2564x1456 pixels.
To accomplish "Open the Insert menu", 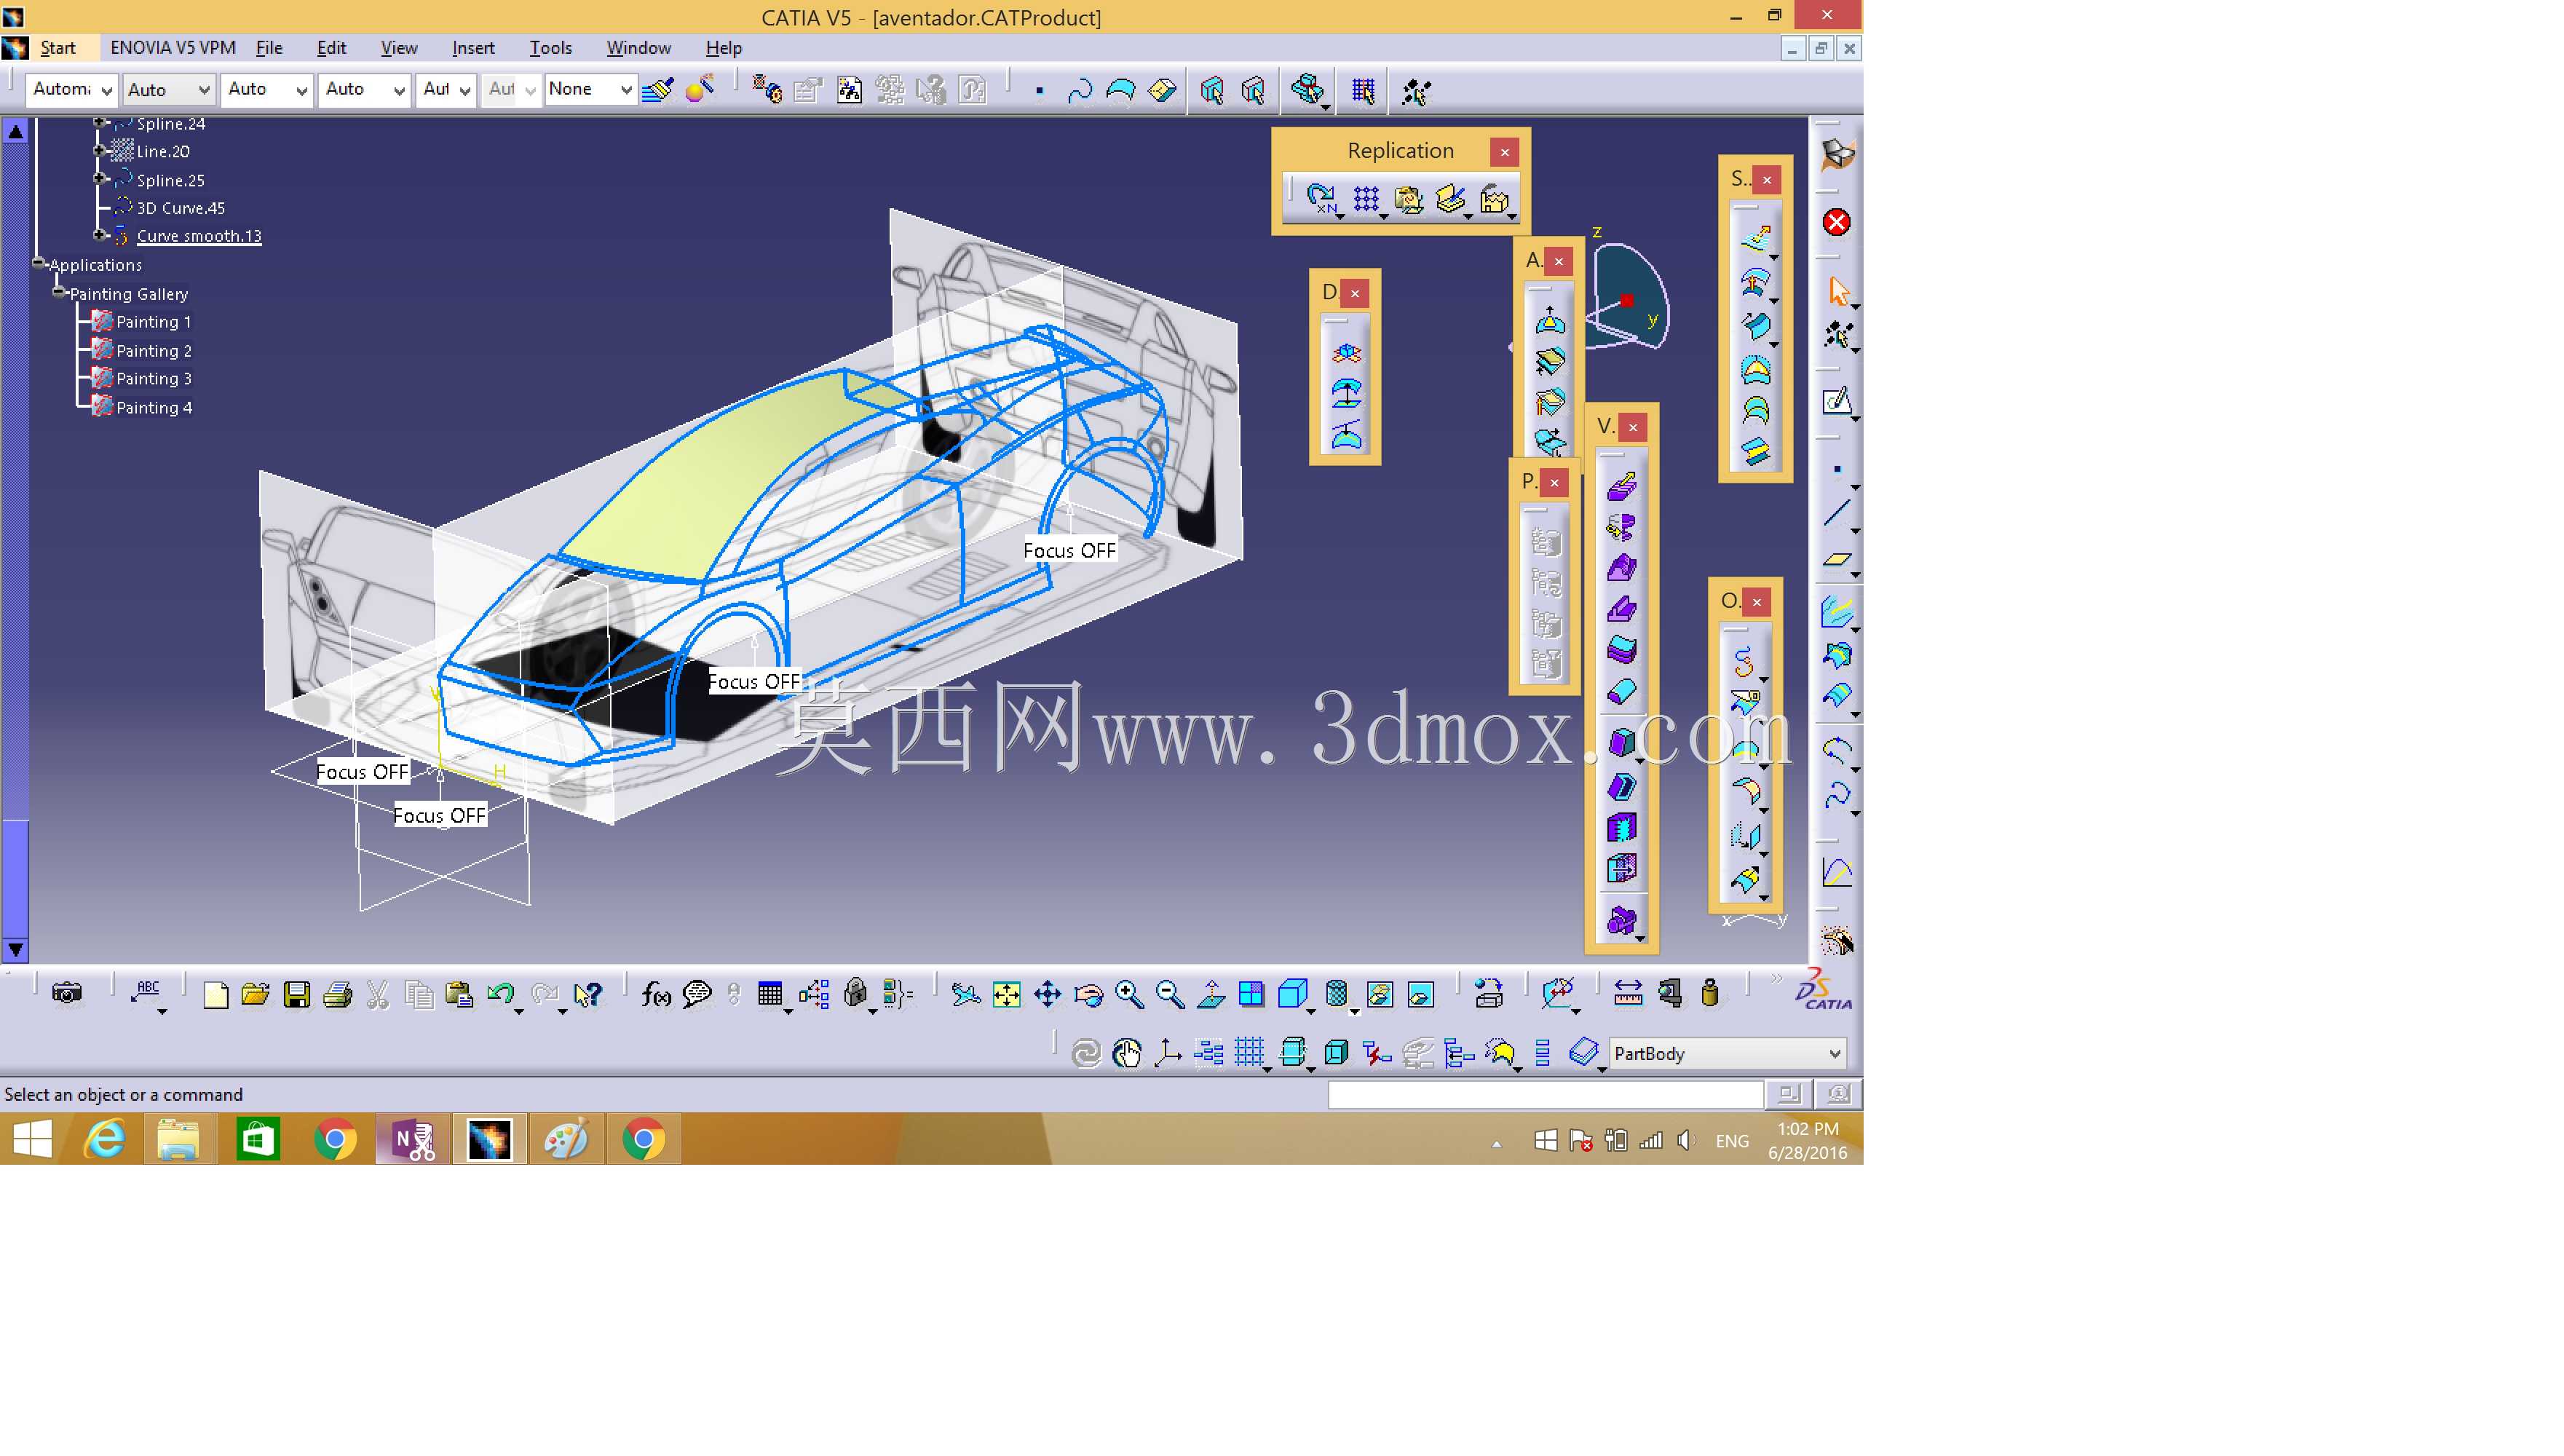I will (473, 48).
